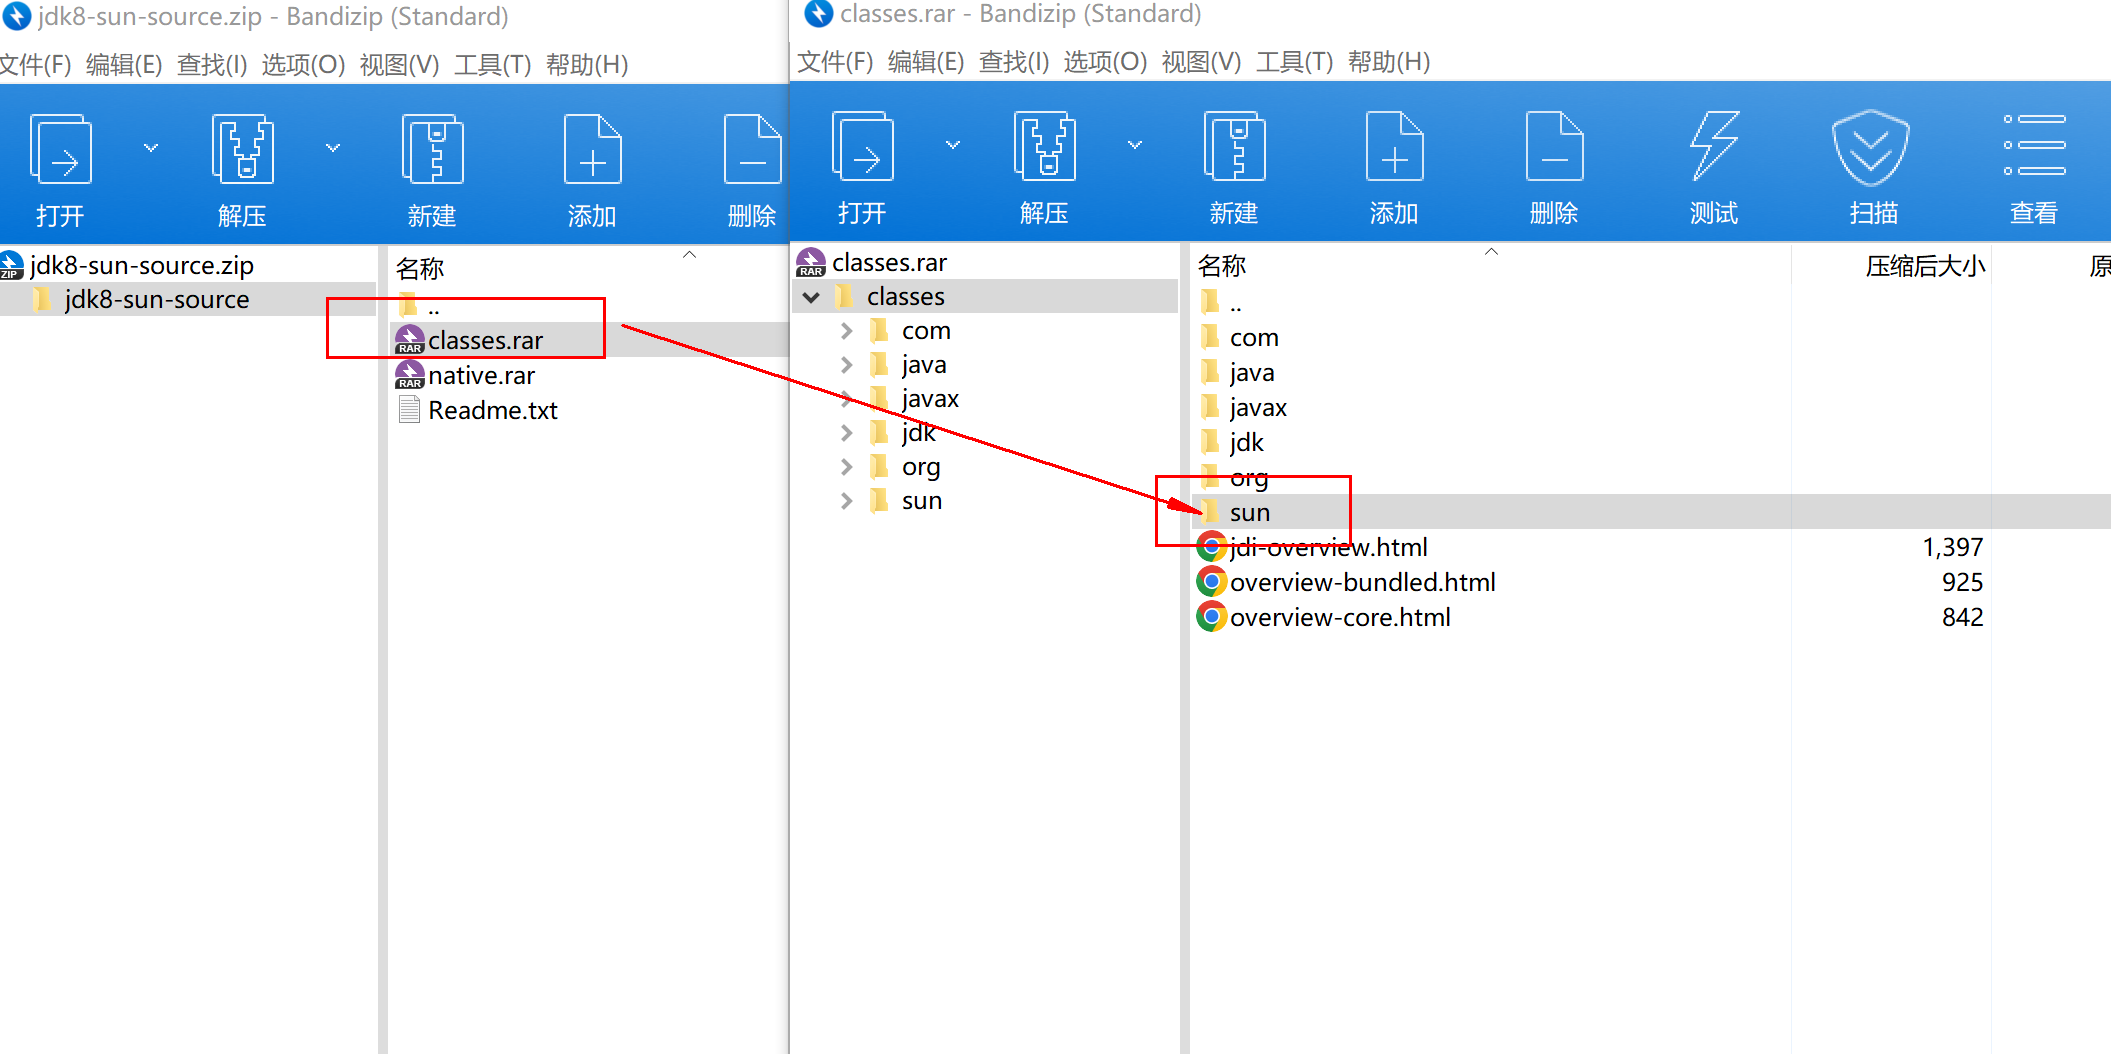
Task: Open 视图(V) menu in classes.rar window
Action: pos(1201,62)
